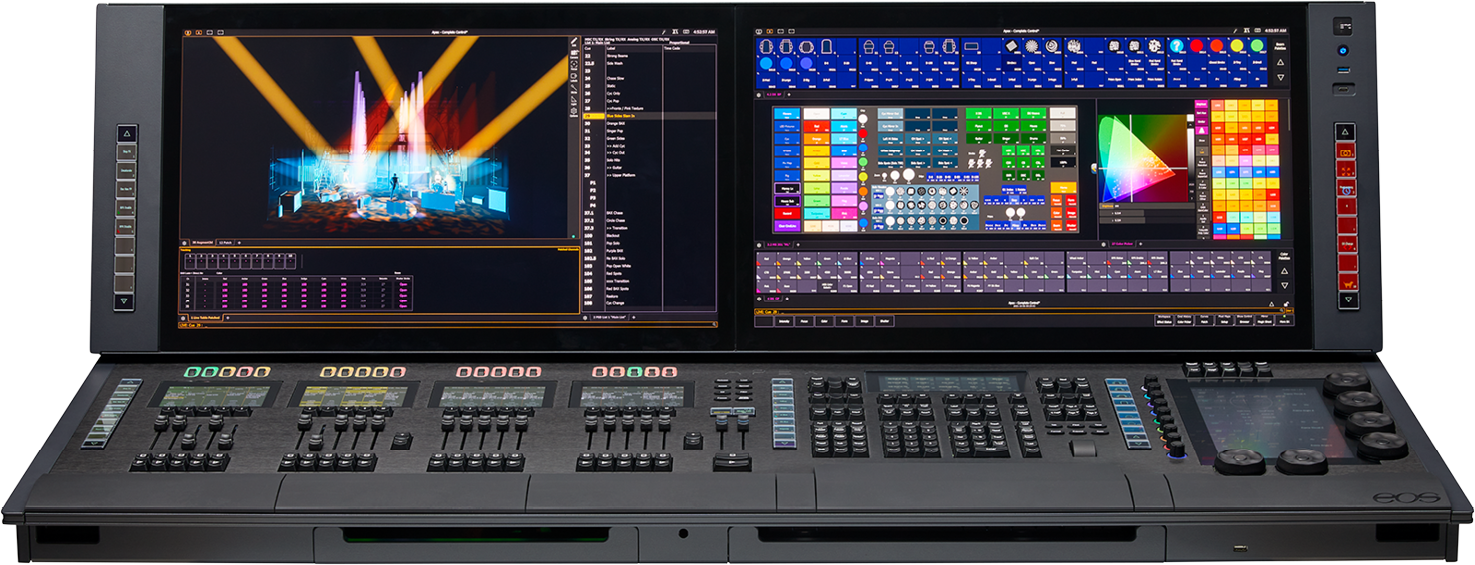Tap the camera icon on red bezel strip
The image size is (1475, 565).
pos(1346,151)
